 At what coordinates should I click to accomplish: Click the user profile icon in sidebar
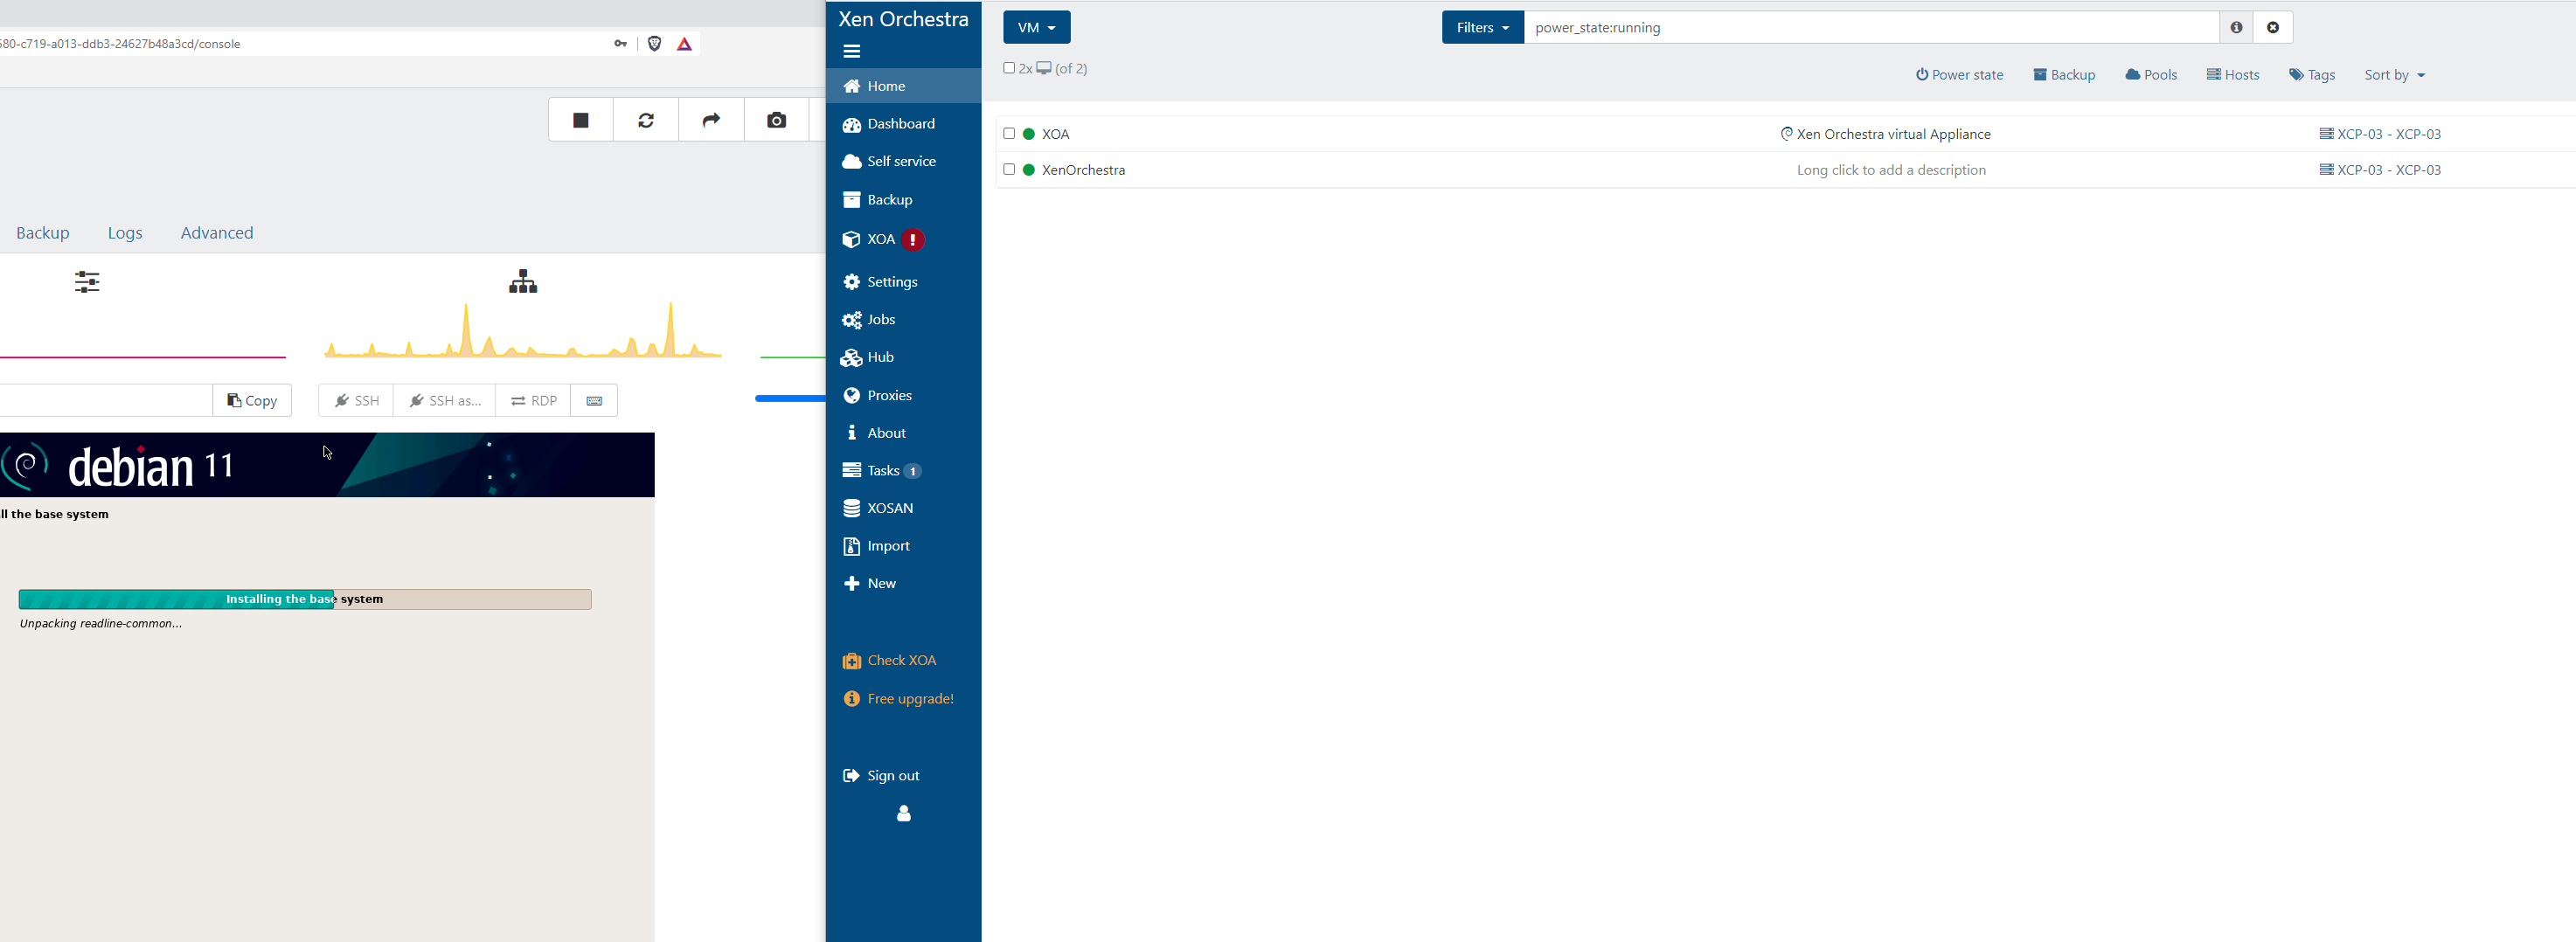pos(903,814)
